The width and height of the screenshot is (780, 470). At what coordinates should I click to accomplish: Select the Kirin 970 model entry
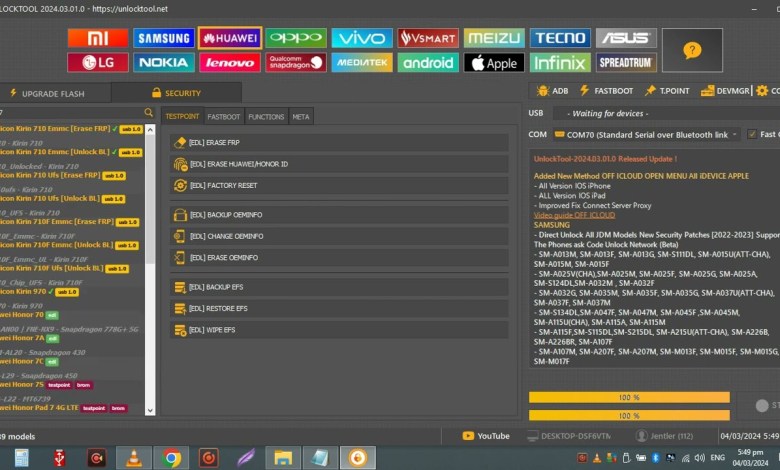[39, 291]
